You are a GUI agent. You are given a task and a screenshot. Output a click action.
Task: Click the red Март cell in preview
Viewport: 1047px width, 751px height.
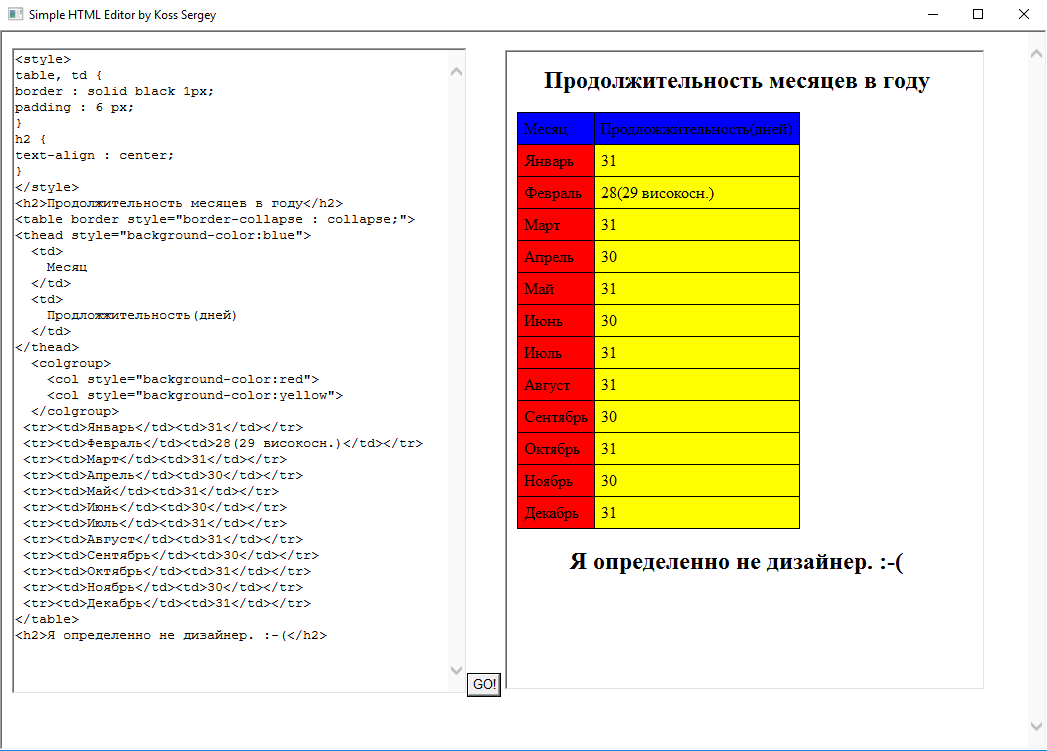click(x=556, y=225)
